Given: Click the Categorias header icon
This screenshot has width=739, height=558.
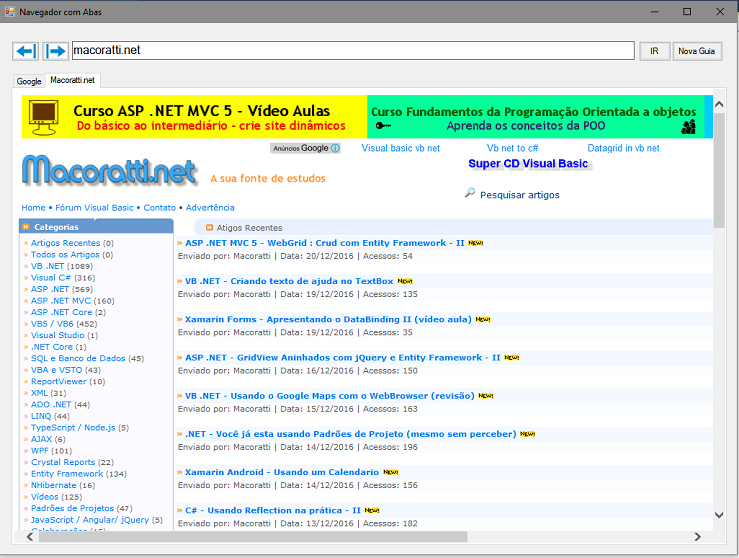Looking at the screenshot, I should [26, 227].
